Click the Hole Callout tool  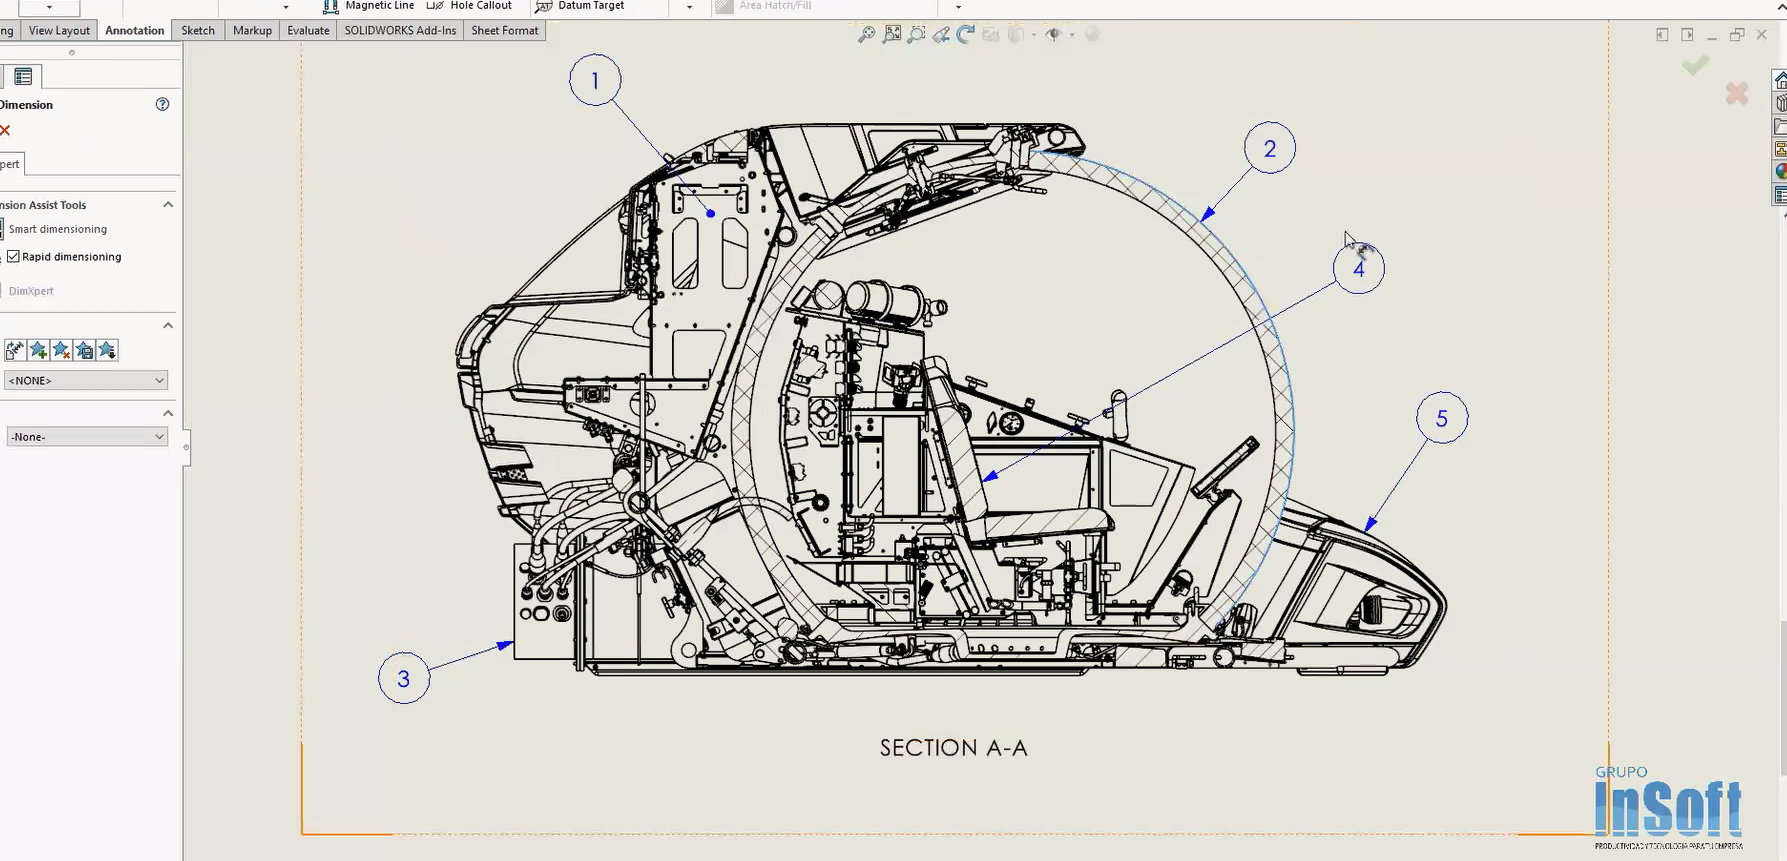tap(470, 6)
